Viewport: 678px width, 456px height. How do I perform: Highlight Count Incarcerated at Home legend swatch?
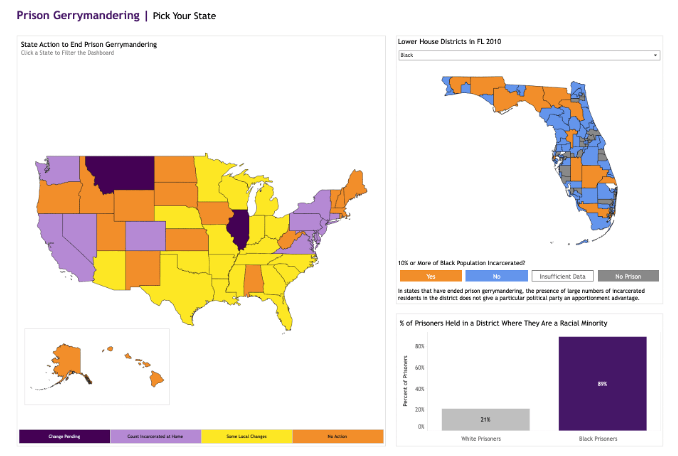tap(155, 437)
